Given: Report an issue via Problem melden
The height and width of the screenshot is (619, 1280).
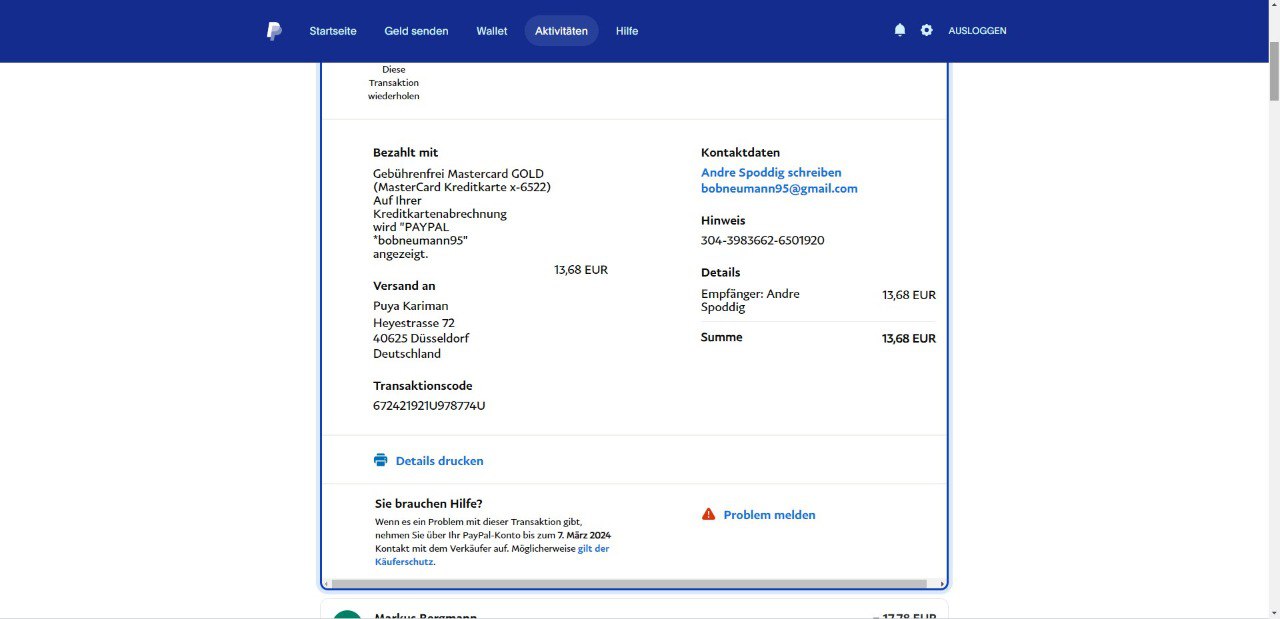Looking at the screenshot, I should [x=769, y=515].
